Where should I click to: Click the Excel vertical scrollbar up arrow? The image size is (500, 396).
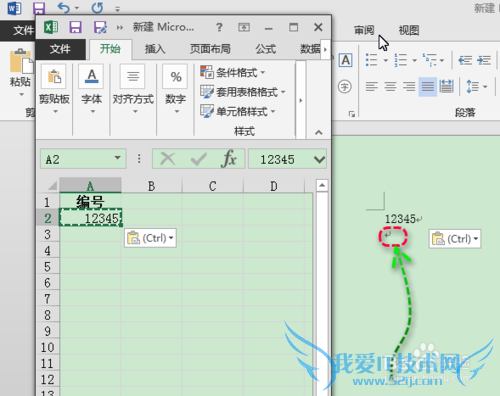click(x=322, y=185)
